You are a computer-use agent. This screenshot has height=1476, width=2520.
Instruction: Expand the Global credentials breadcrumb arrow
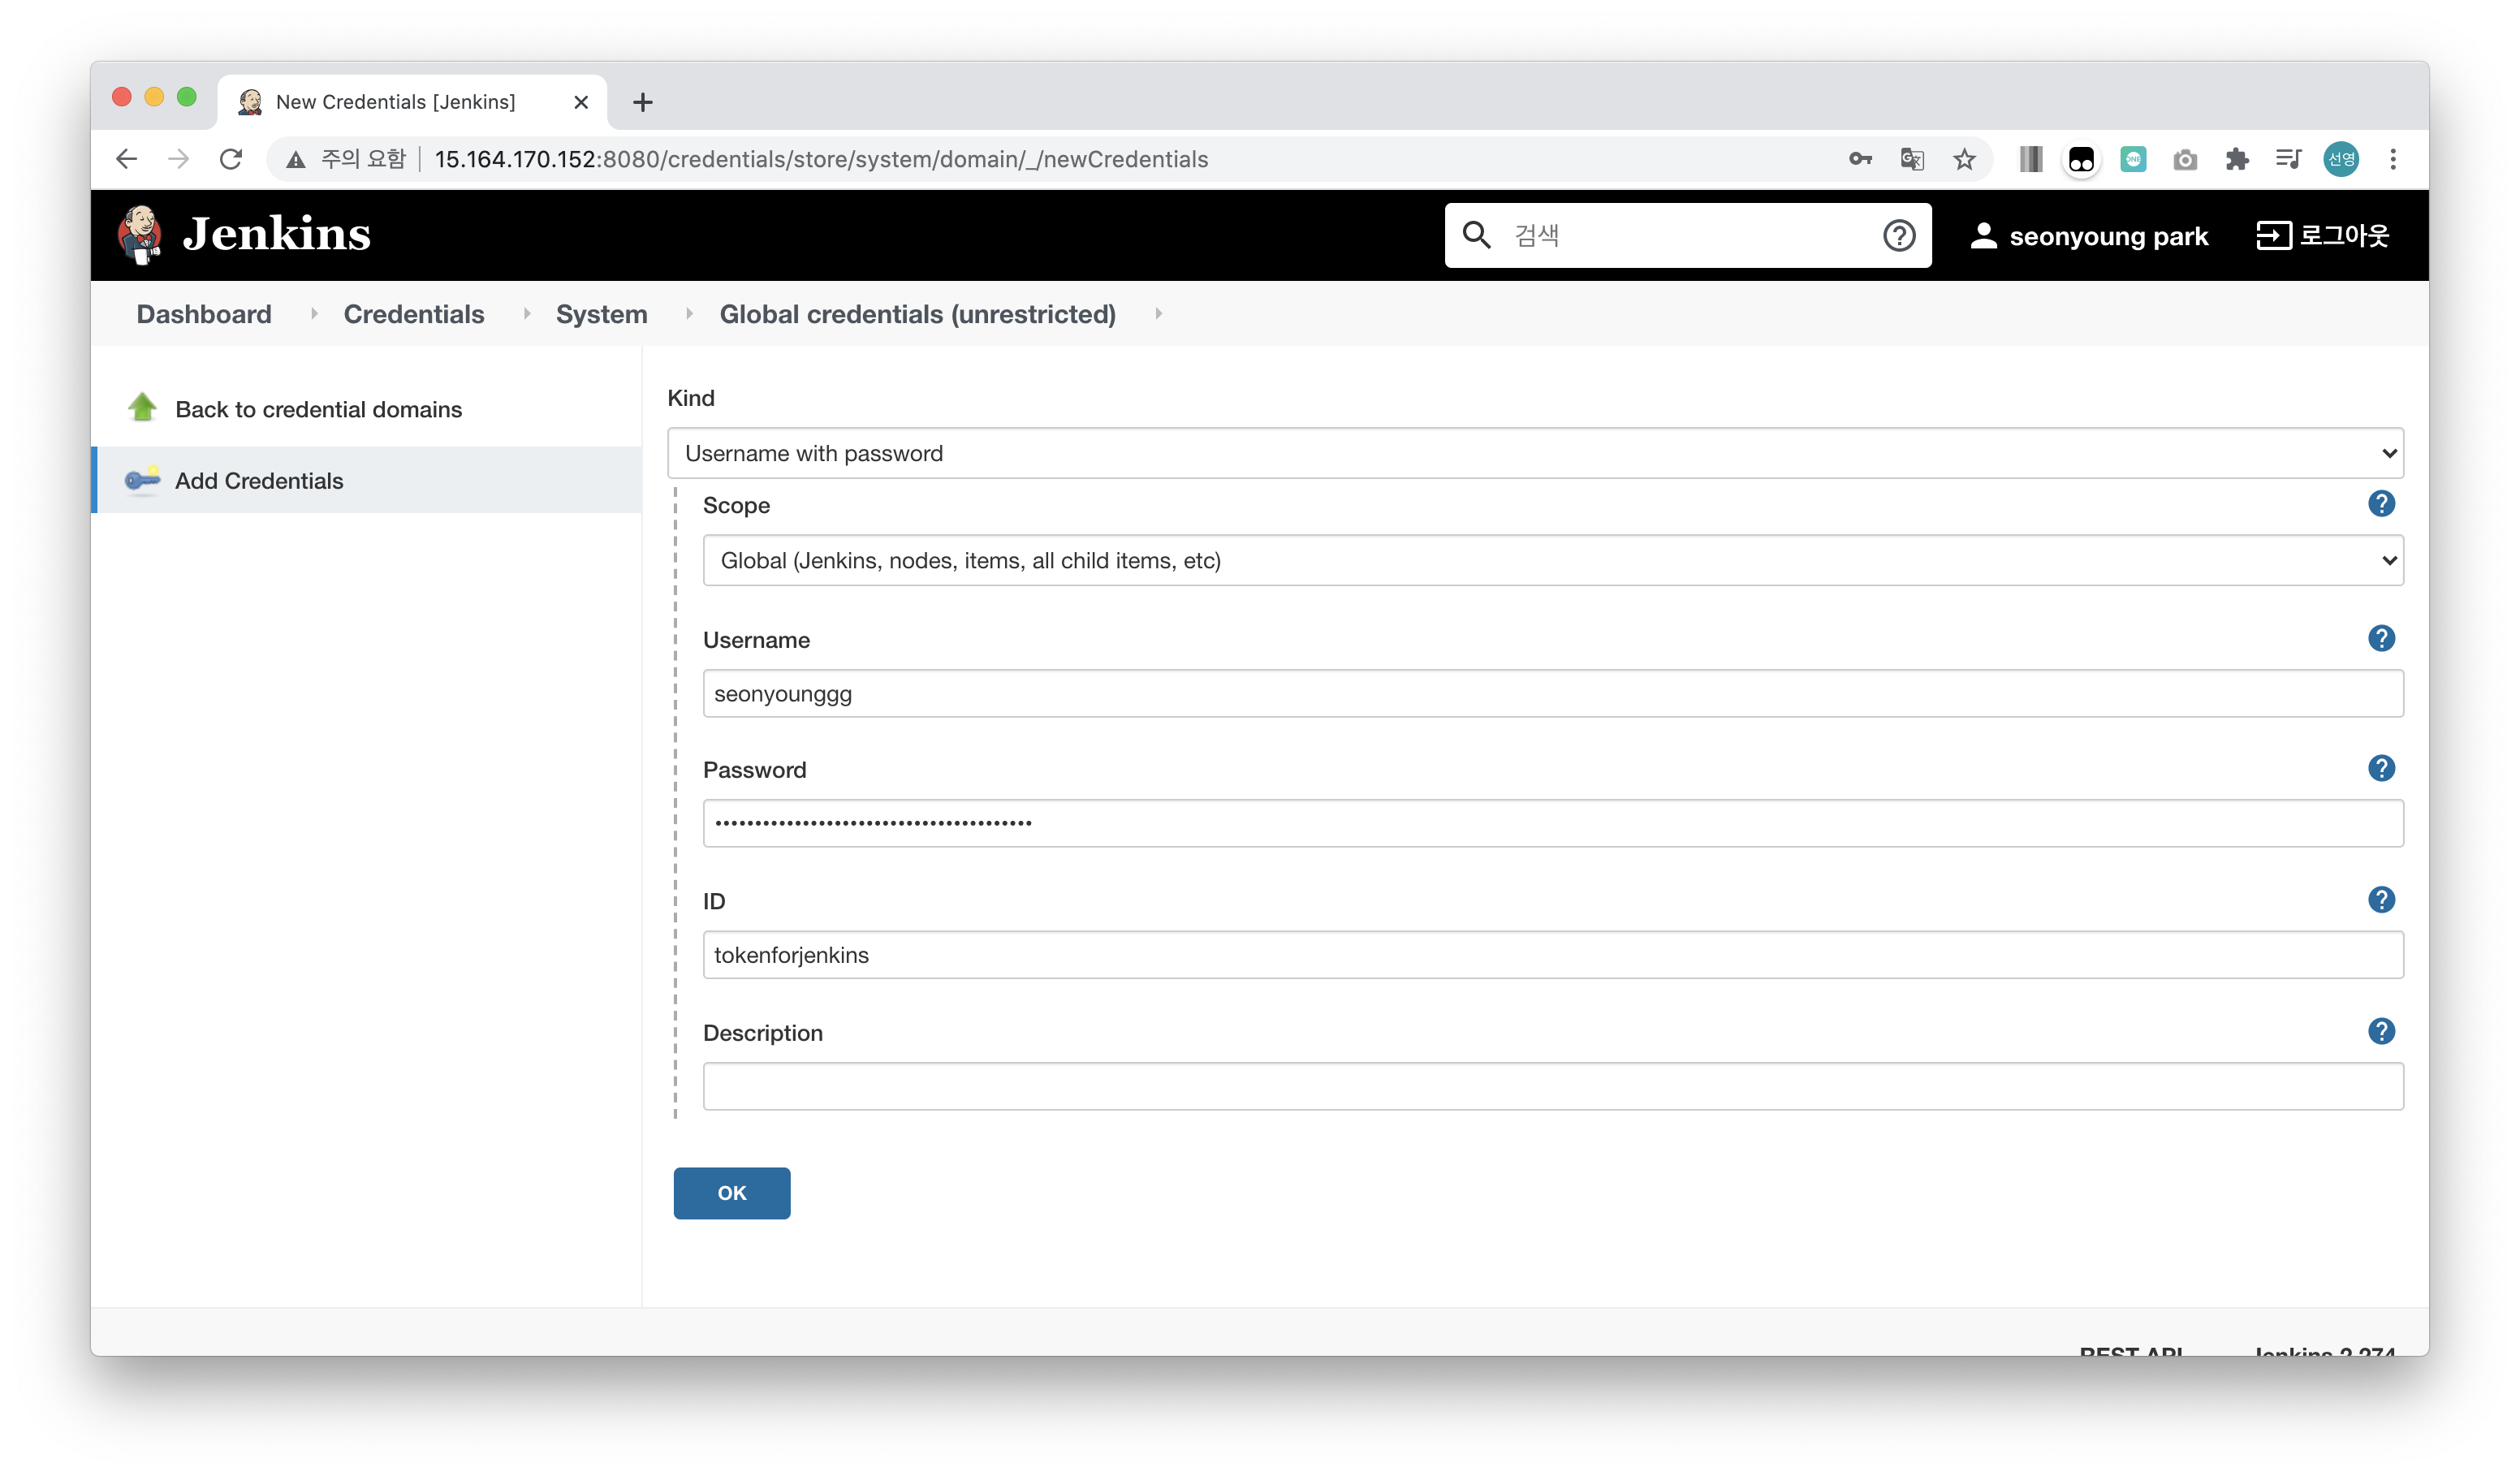pos(1158,314)
